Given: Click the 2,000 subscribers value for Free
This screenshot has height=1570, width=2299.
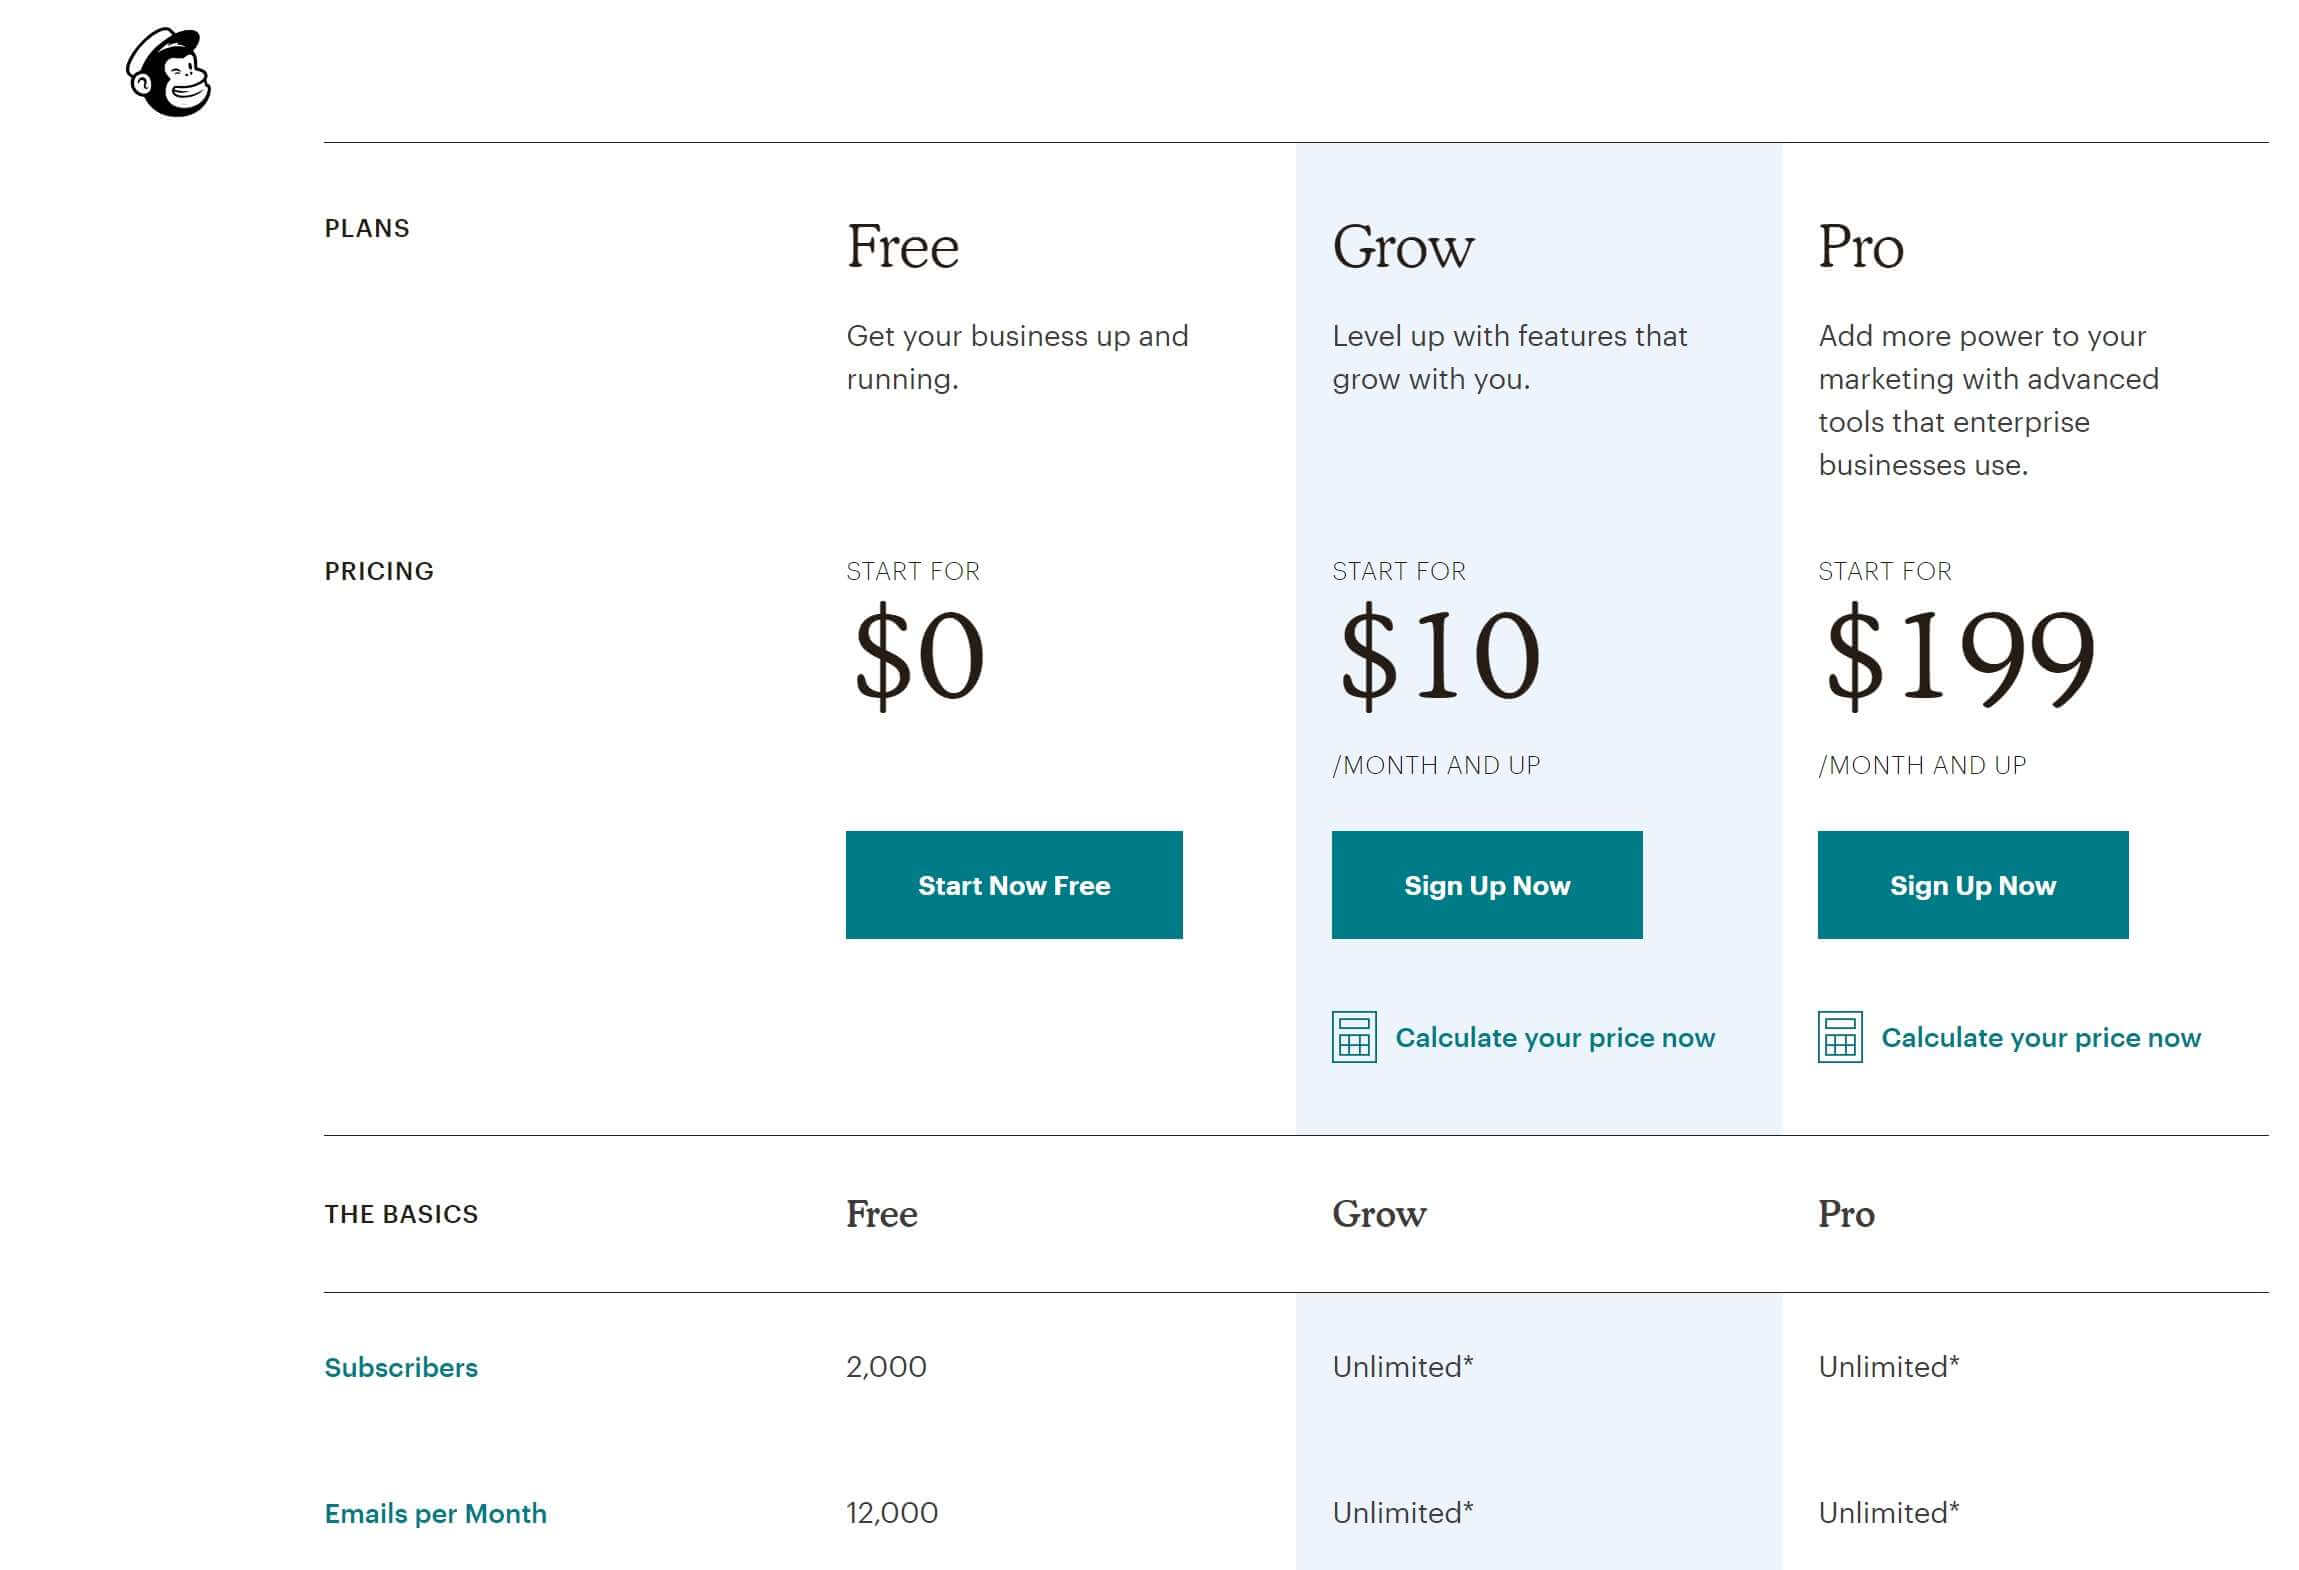Looking at the screenshot, I should pos(886,1367).
